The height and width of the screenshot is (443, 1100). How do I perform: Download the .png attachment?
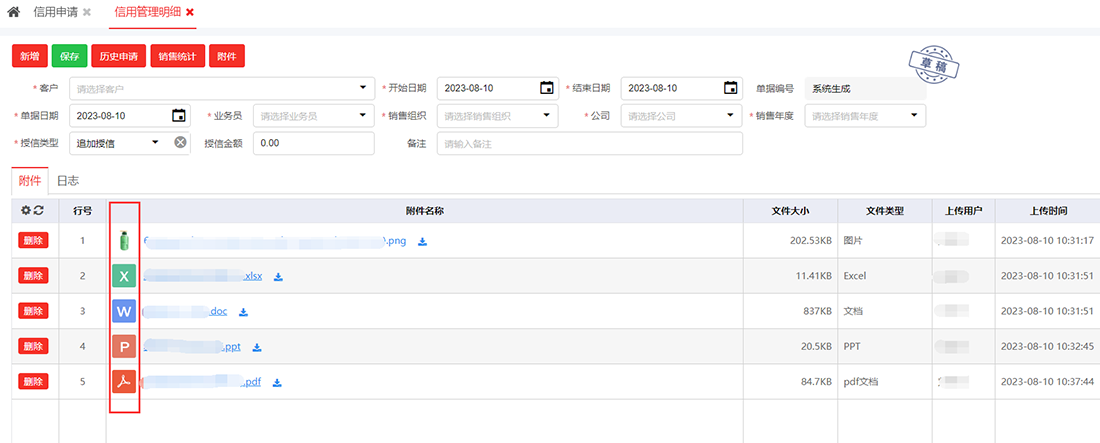click(x=422, y=241)
